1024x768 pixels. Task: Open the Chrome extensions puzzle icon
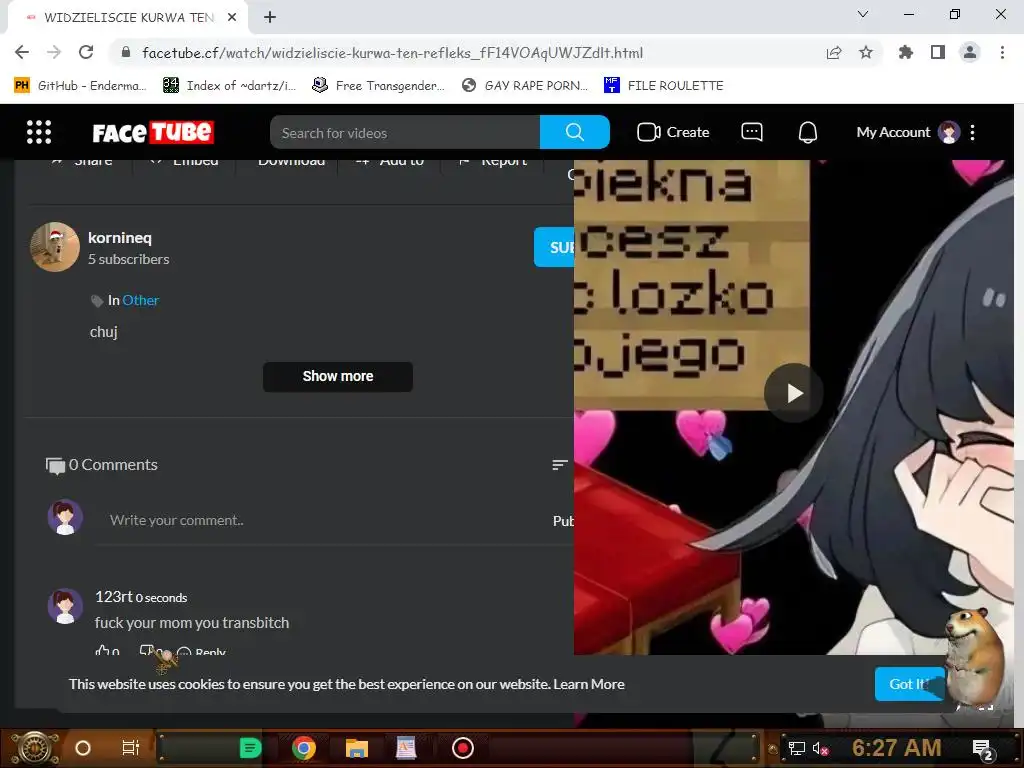pyautogui.click(x=906, y=52)
